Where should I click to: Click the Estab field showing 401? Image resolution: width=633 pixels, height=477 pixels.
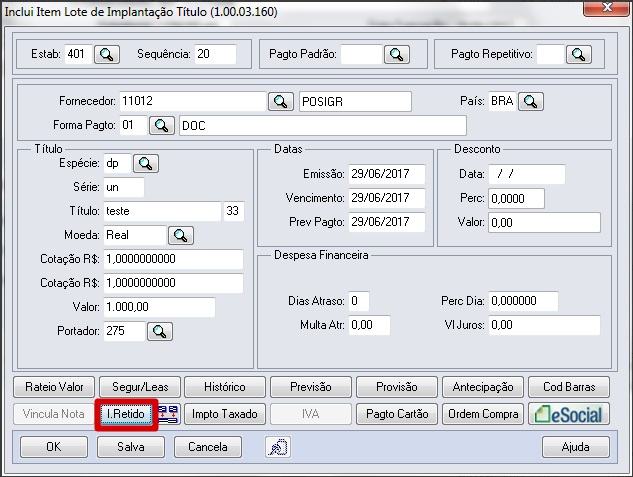[x=78, y=54]
